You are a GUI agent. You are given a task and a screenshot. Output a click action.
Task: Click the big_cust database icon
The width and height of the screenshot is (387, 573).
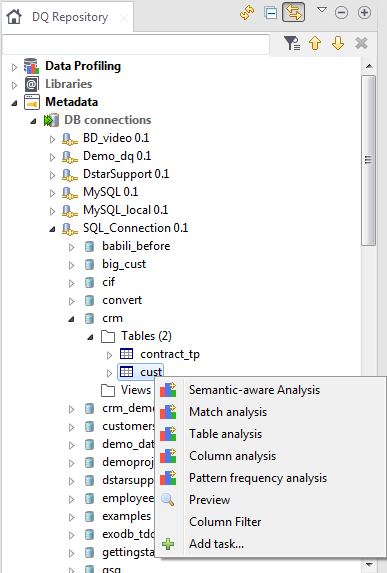pos(89,264)
